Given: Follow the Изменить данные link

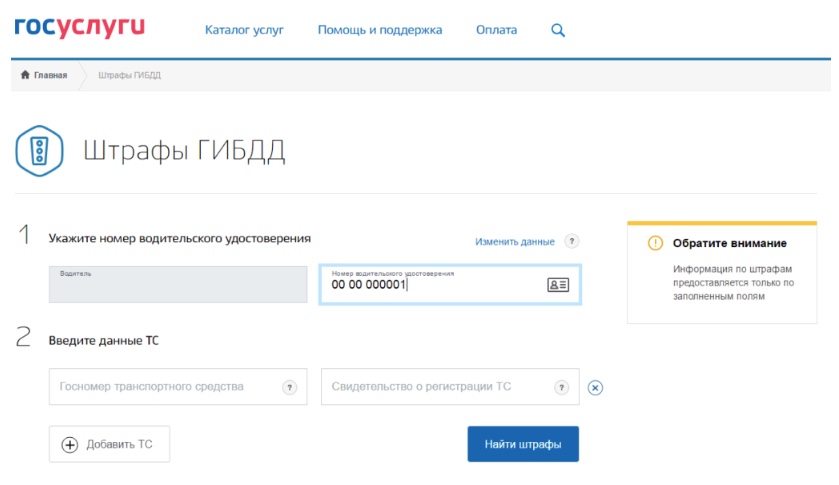Looking at the screenshot, I should [x=514, y=242].
